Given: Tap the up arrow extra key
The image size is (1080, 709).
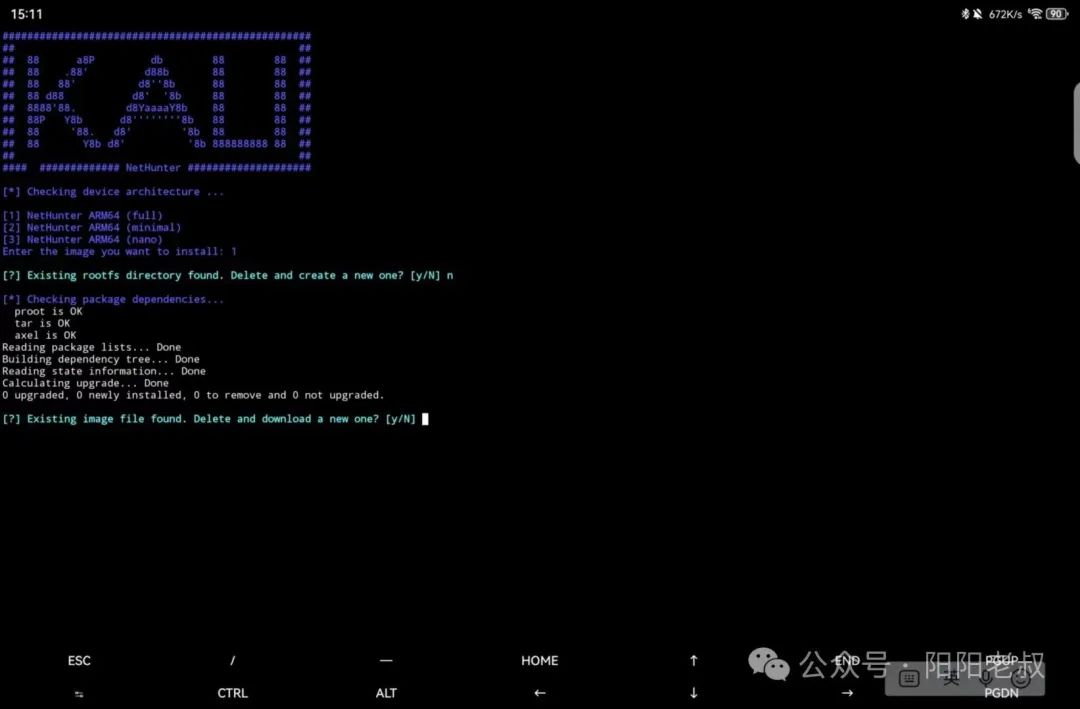Looking at the screenshot, I should point(694,660).
